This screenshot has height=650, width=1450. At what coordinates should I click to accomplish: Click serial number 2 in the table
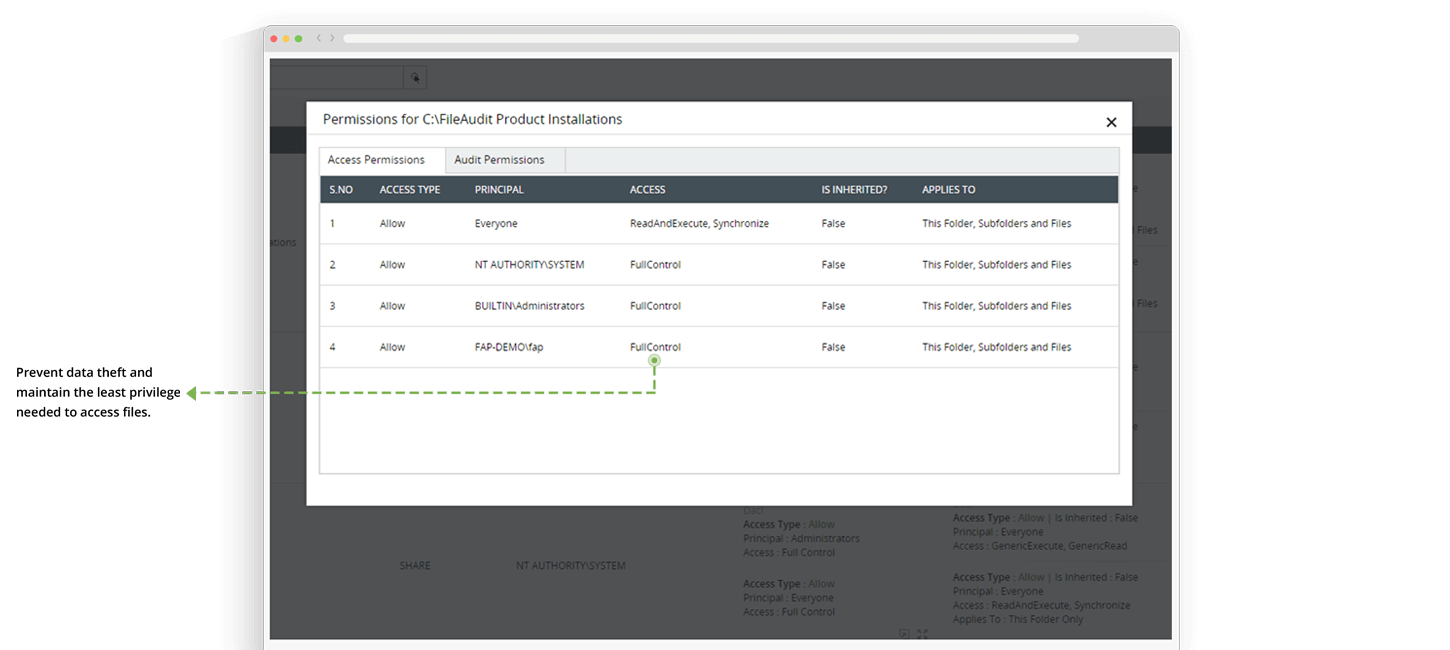click(333, 265)
